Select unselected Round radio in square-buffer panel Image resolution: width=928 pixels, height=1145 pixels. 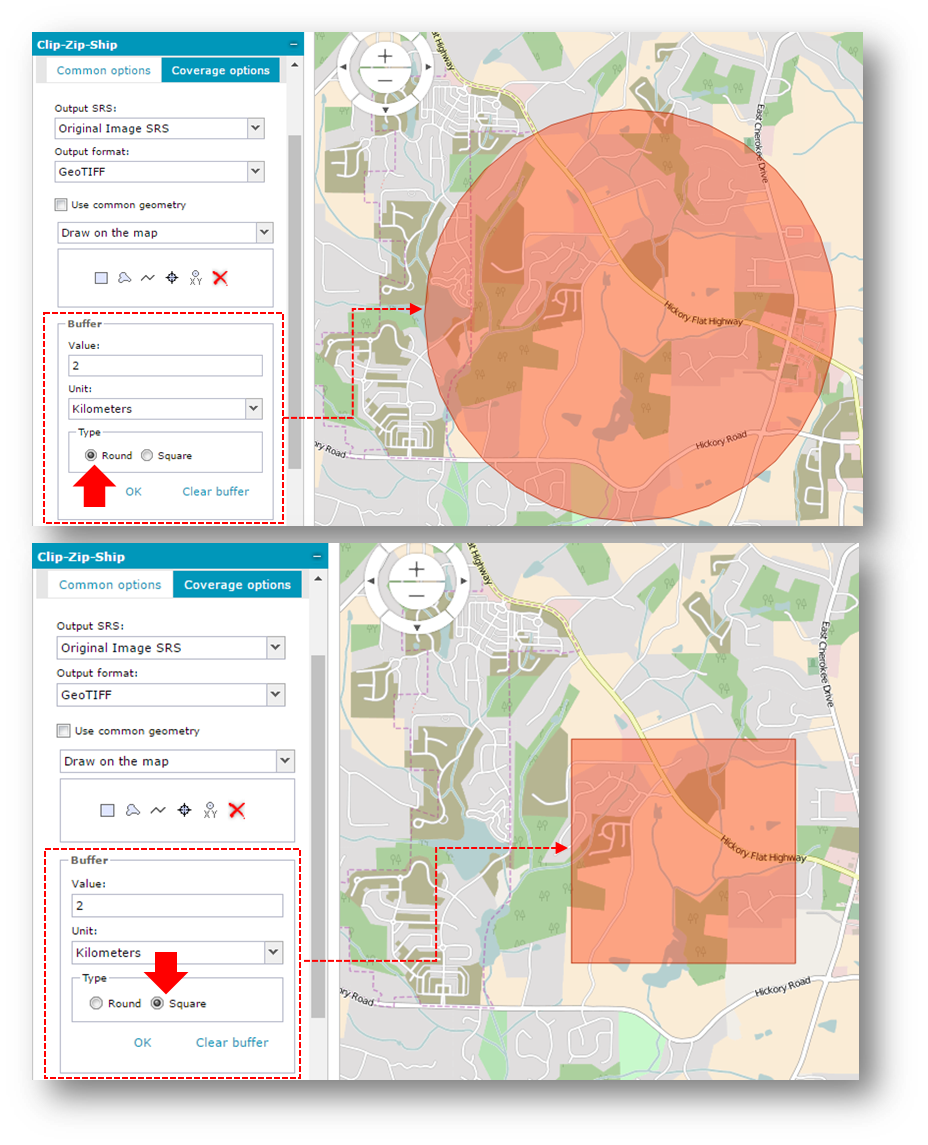click(96, 1003)
